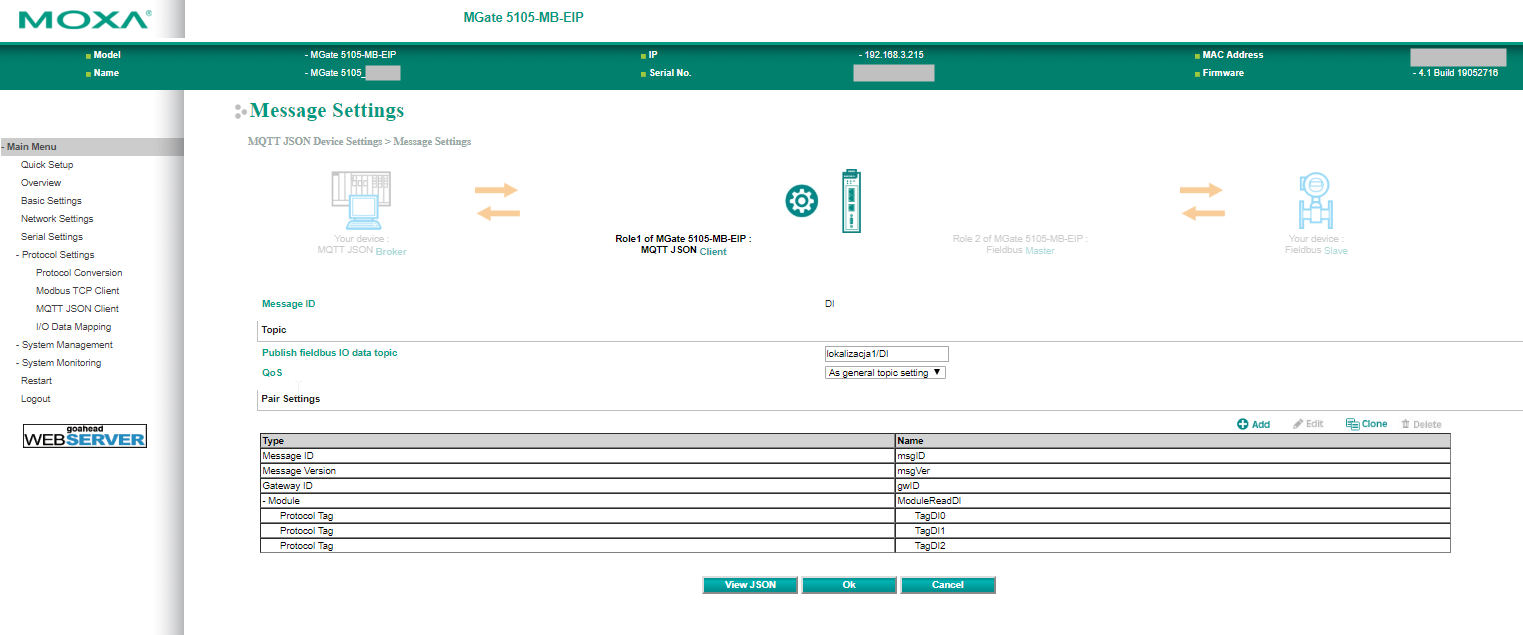The height and width of the screenshot is (635, 1523).
Task: Click the View JSON button
Action: click(x=751, y=585)
